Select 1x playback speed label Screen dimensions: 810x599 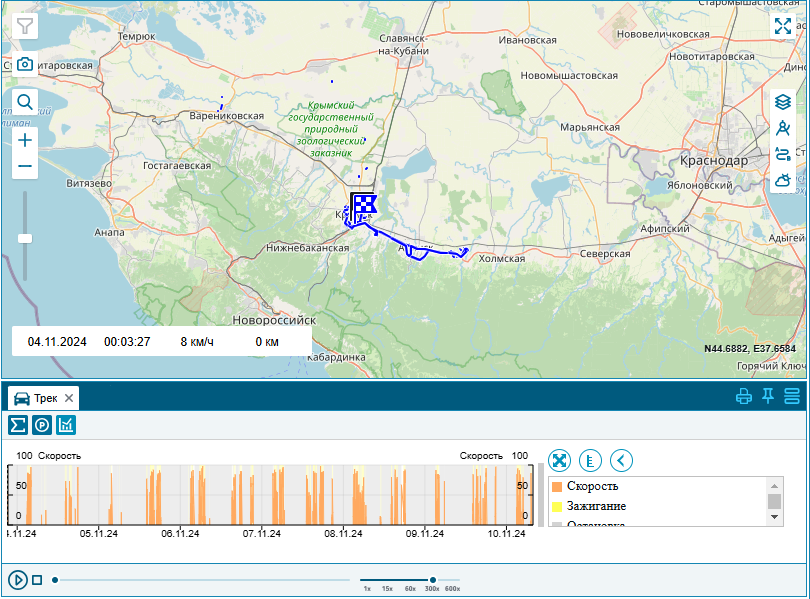pyautogui.click(x=367, y=589)
